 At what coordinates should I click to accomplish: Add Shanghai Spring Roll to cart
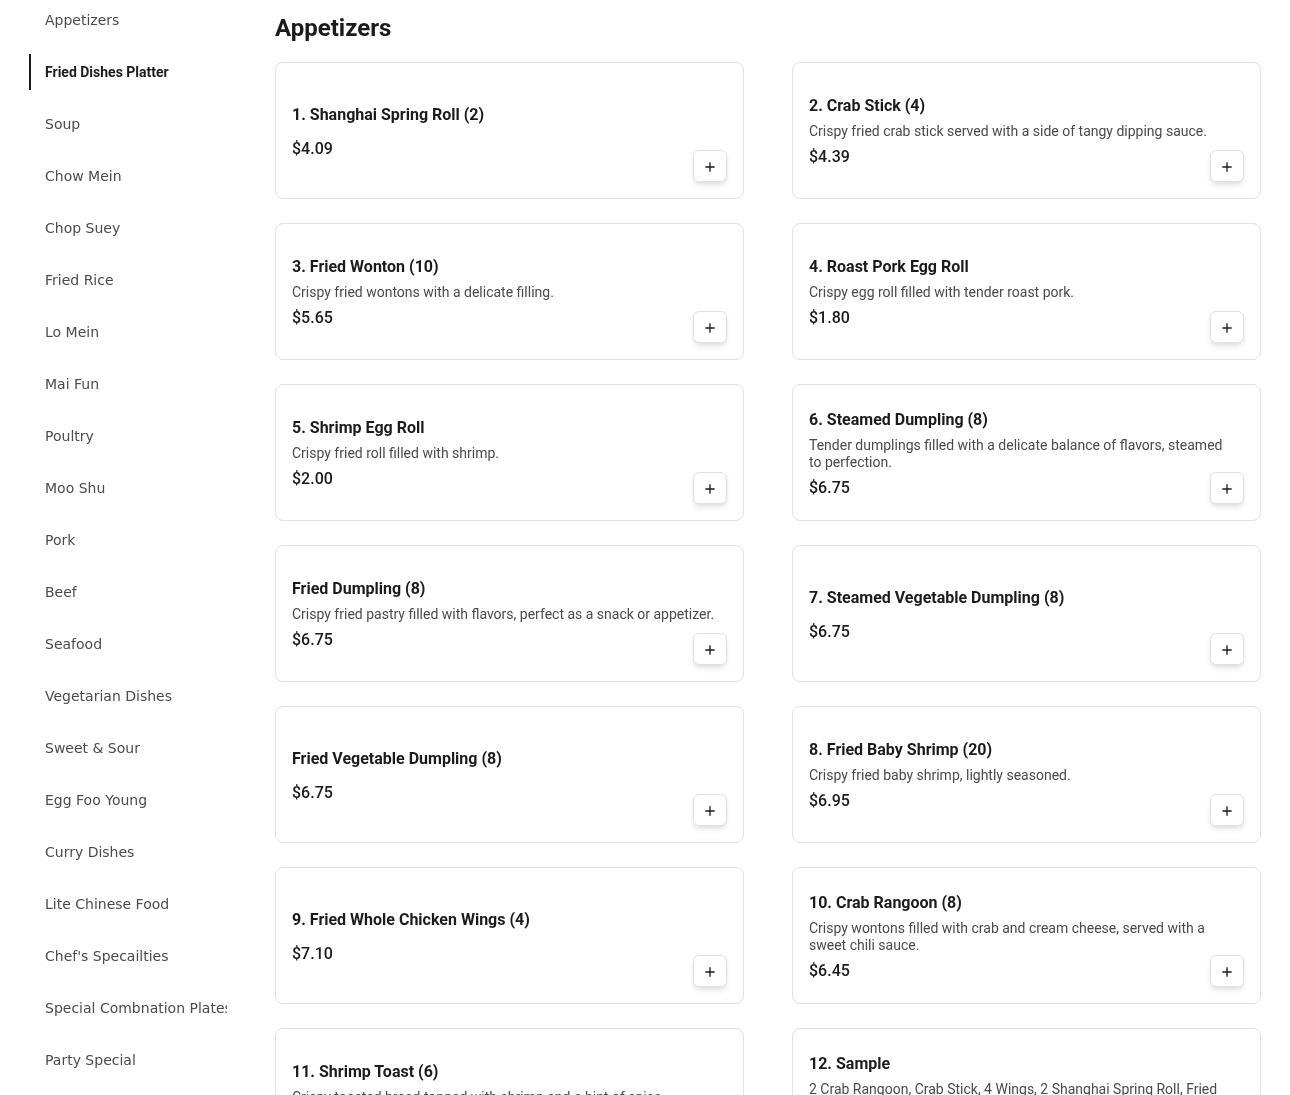click(709, 167)
